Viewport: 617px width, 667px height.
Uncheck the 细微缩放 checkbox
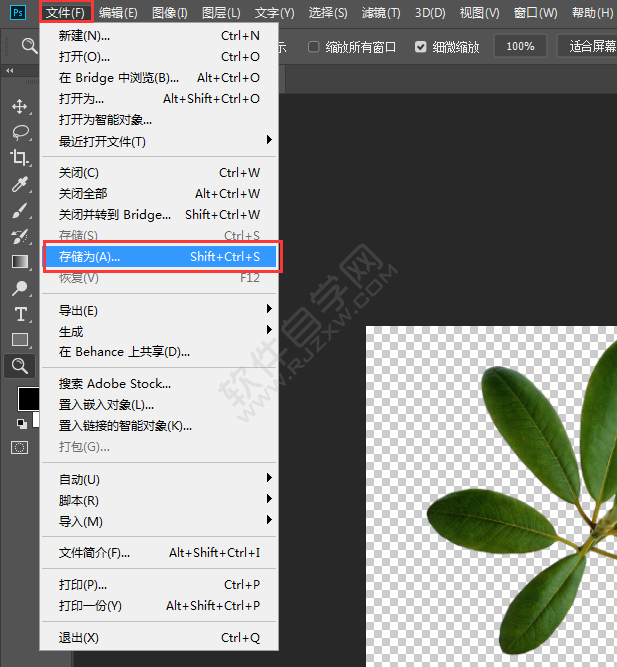(420, 46)
